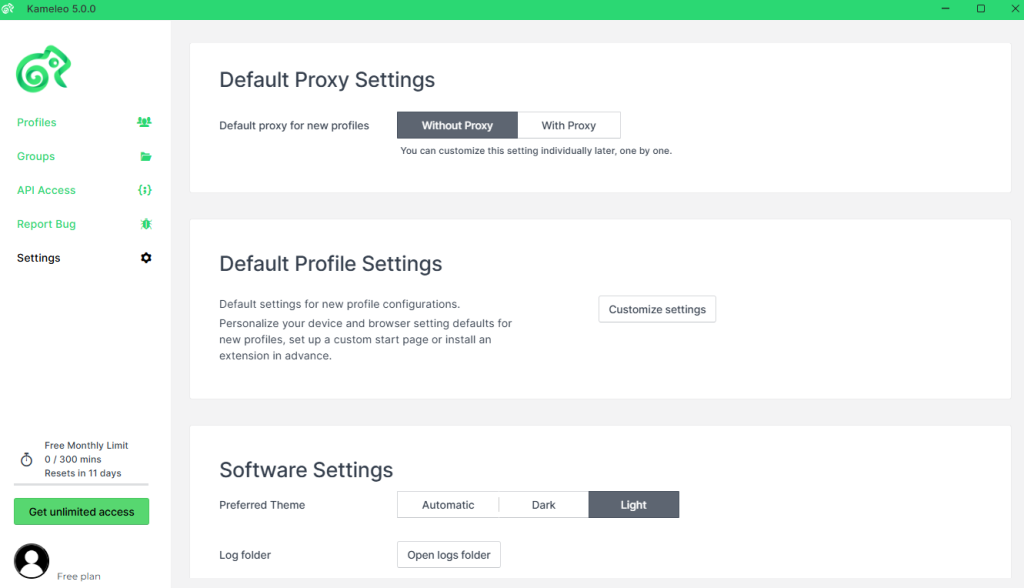This screenshot has width=1024, height=588.
Task: Click 'Default Proxy Settings' heading
Action: pos(327,80)
